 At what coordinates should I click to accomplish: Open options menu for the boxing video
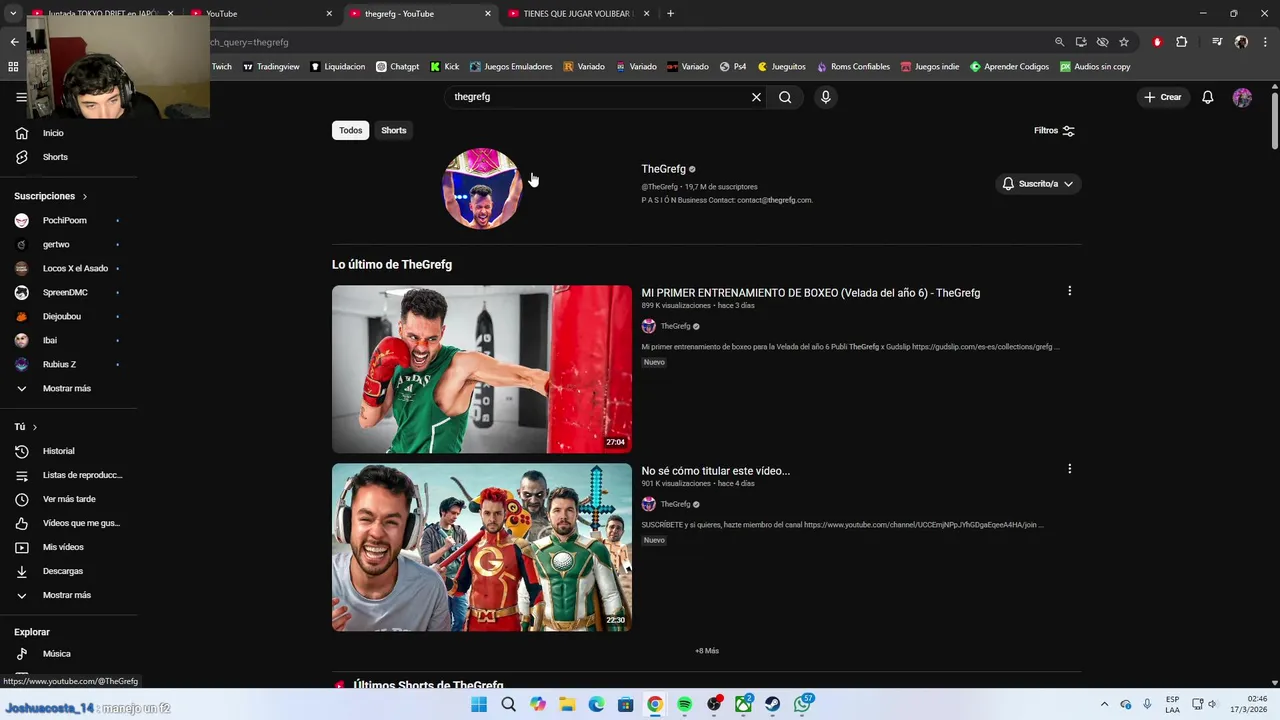[1069, 291]
